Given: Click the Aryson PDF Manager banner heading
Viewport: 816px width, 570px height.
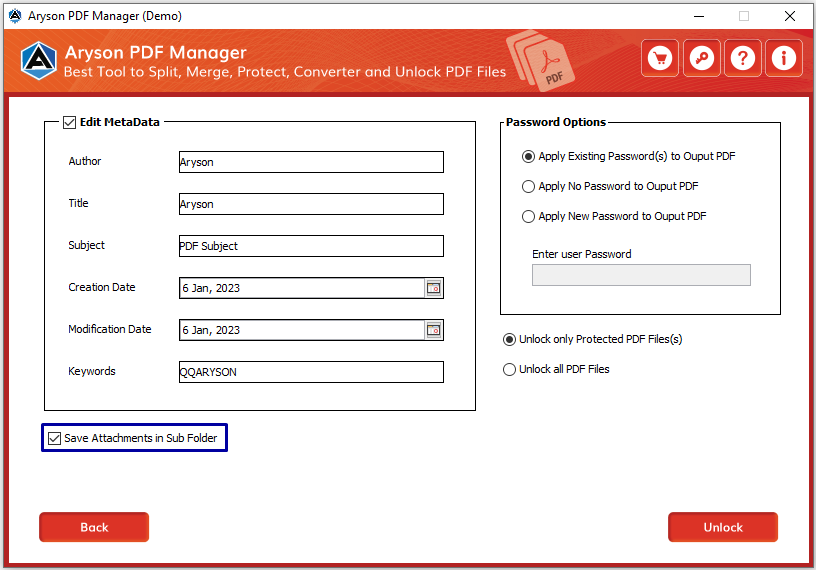Looking at the screenshot, I should (x=156, y=53).
